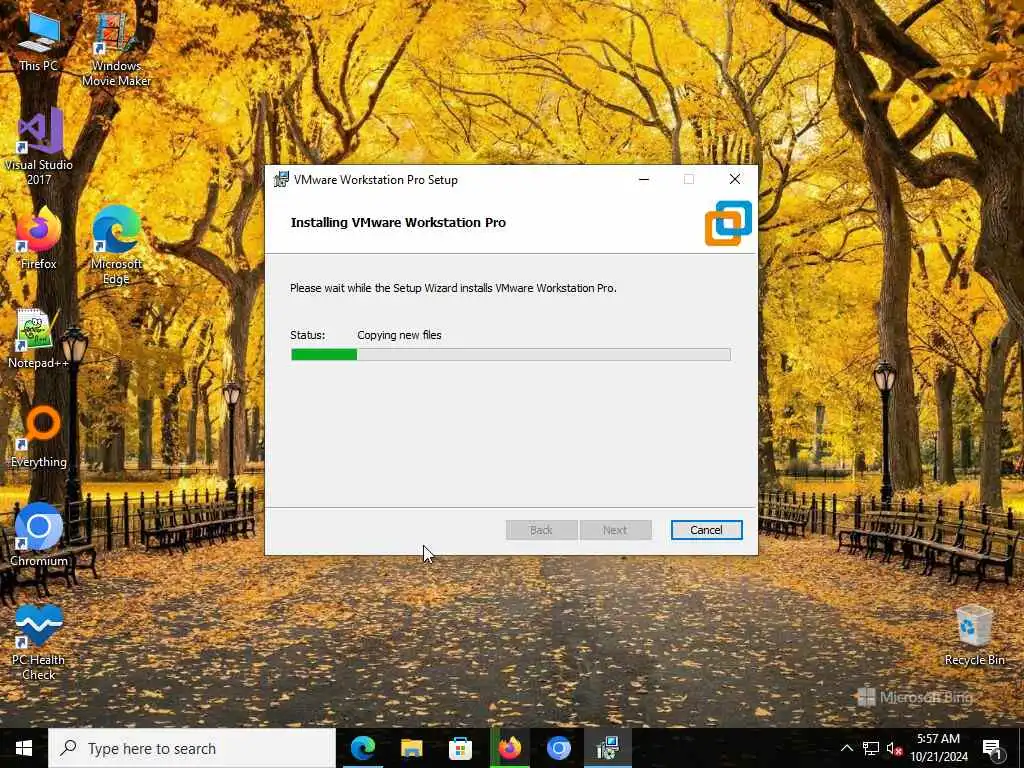Click the green installation progress bar
1024x768 pixels.
coord(511,355)
